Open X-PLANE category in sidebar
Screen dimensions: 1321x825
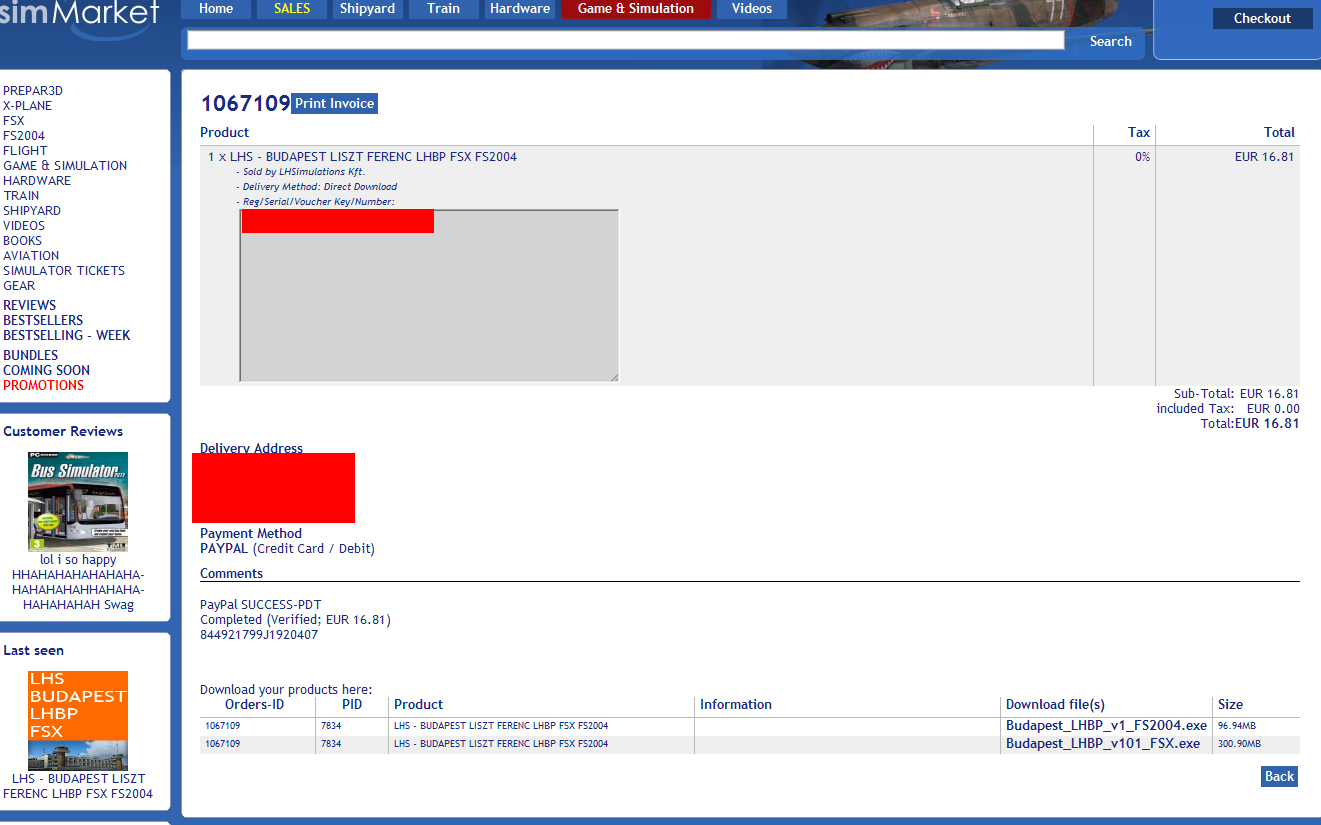[x=27, y=106]
